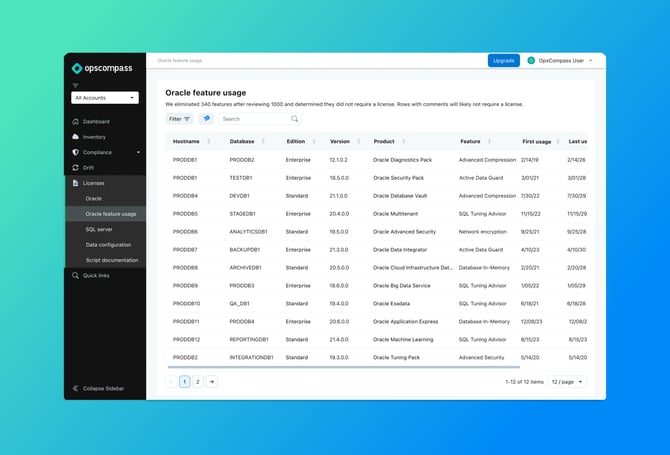Go to previous page arrow
The width and height of the screenshot is (670, 455).
click(x=171, y=382)
